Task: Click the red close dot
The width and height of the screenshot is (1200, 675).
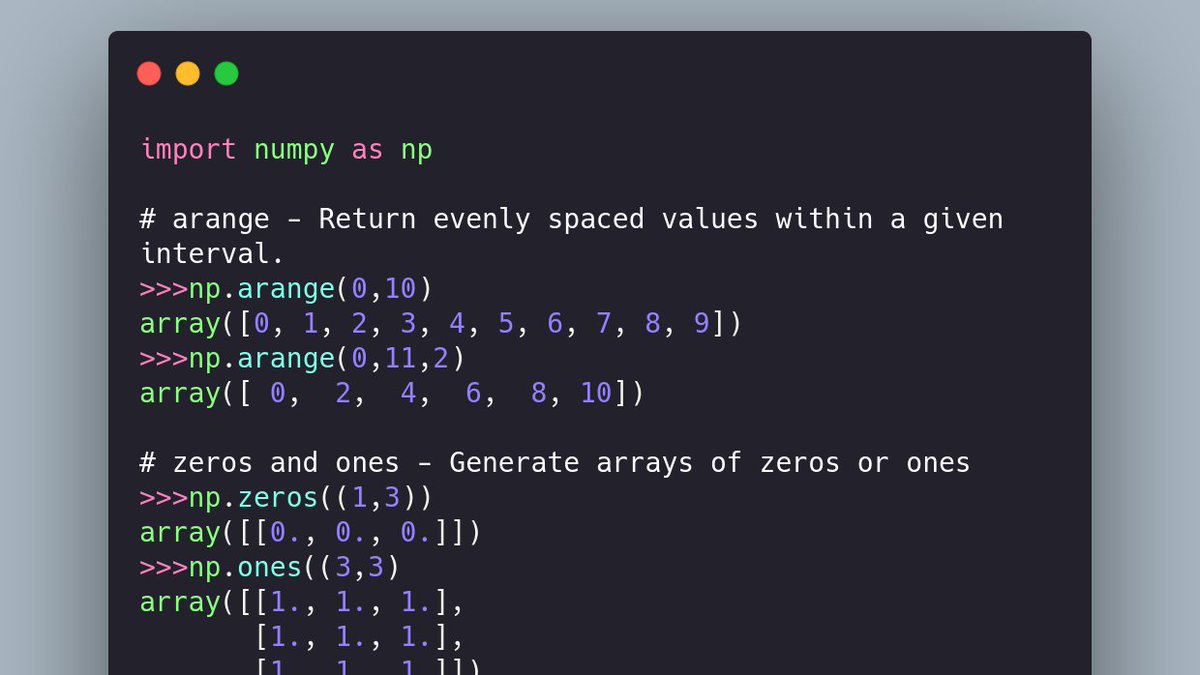Action: [x=149, y=73]
